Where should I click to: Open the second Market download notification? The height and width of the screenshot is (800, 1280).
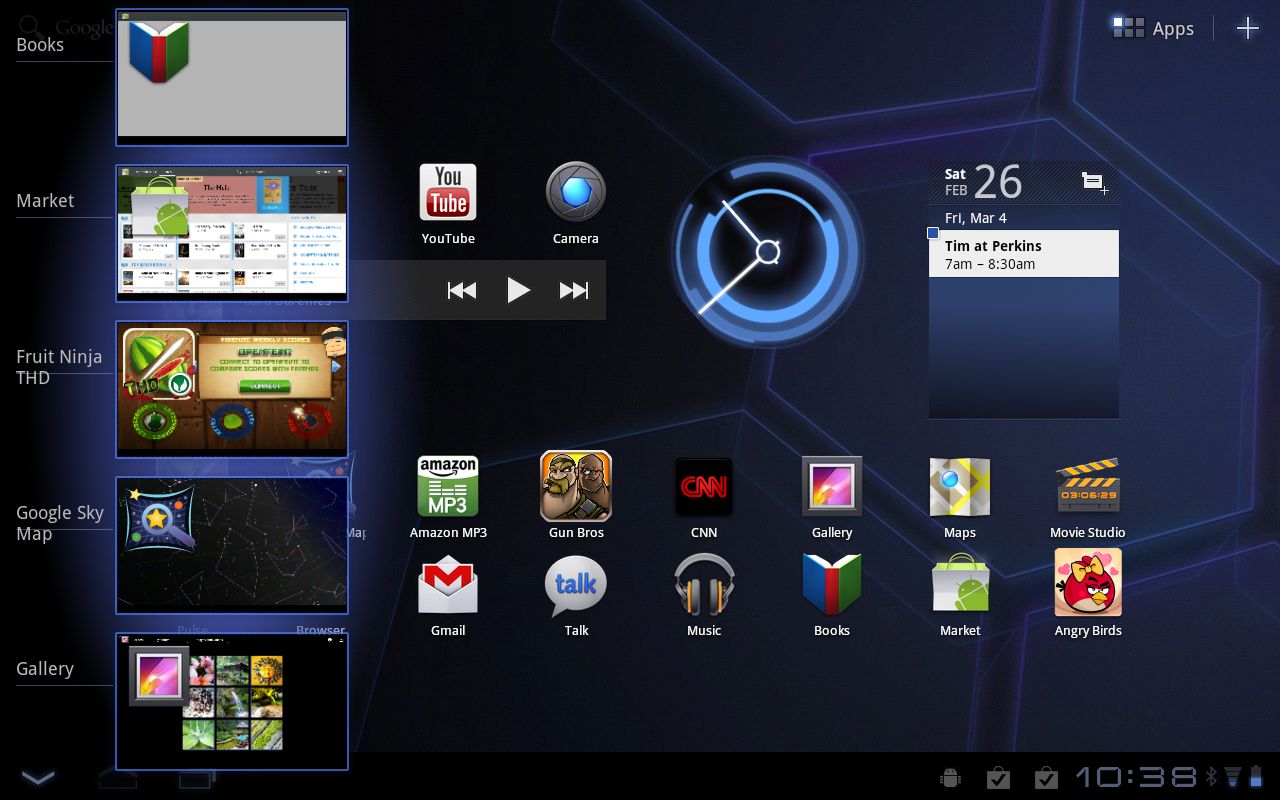point(1045,777)
